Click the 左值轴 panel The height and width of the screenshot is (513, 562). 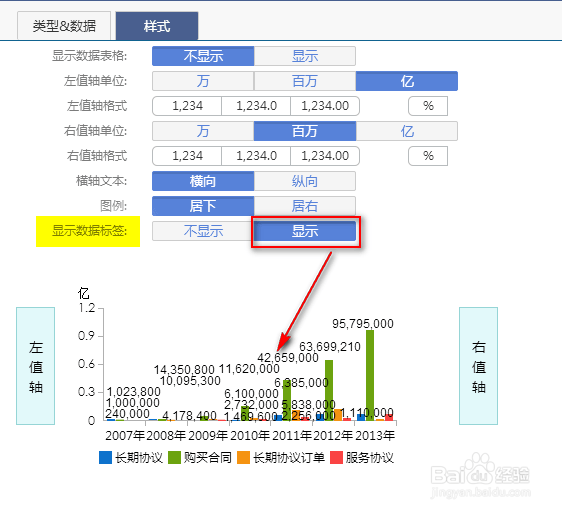click(35, 366)
